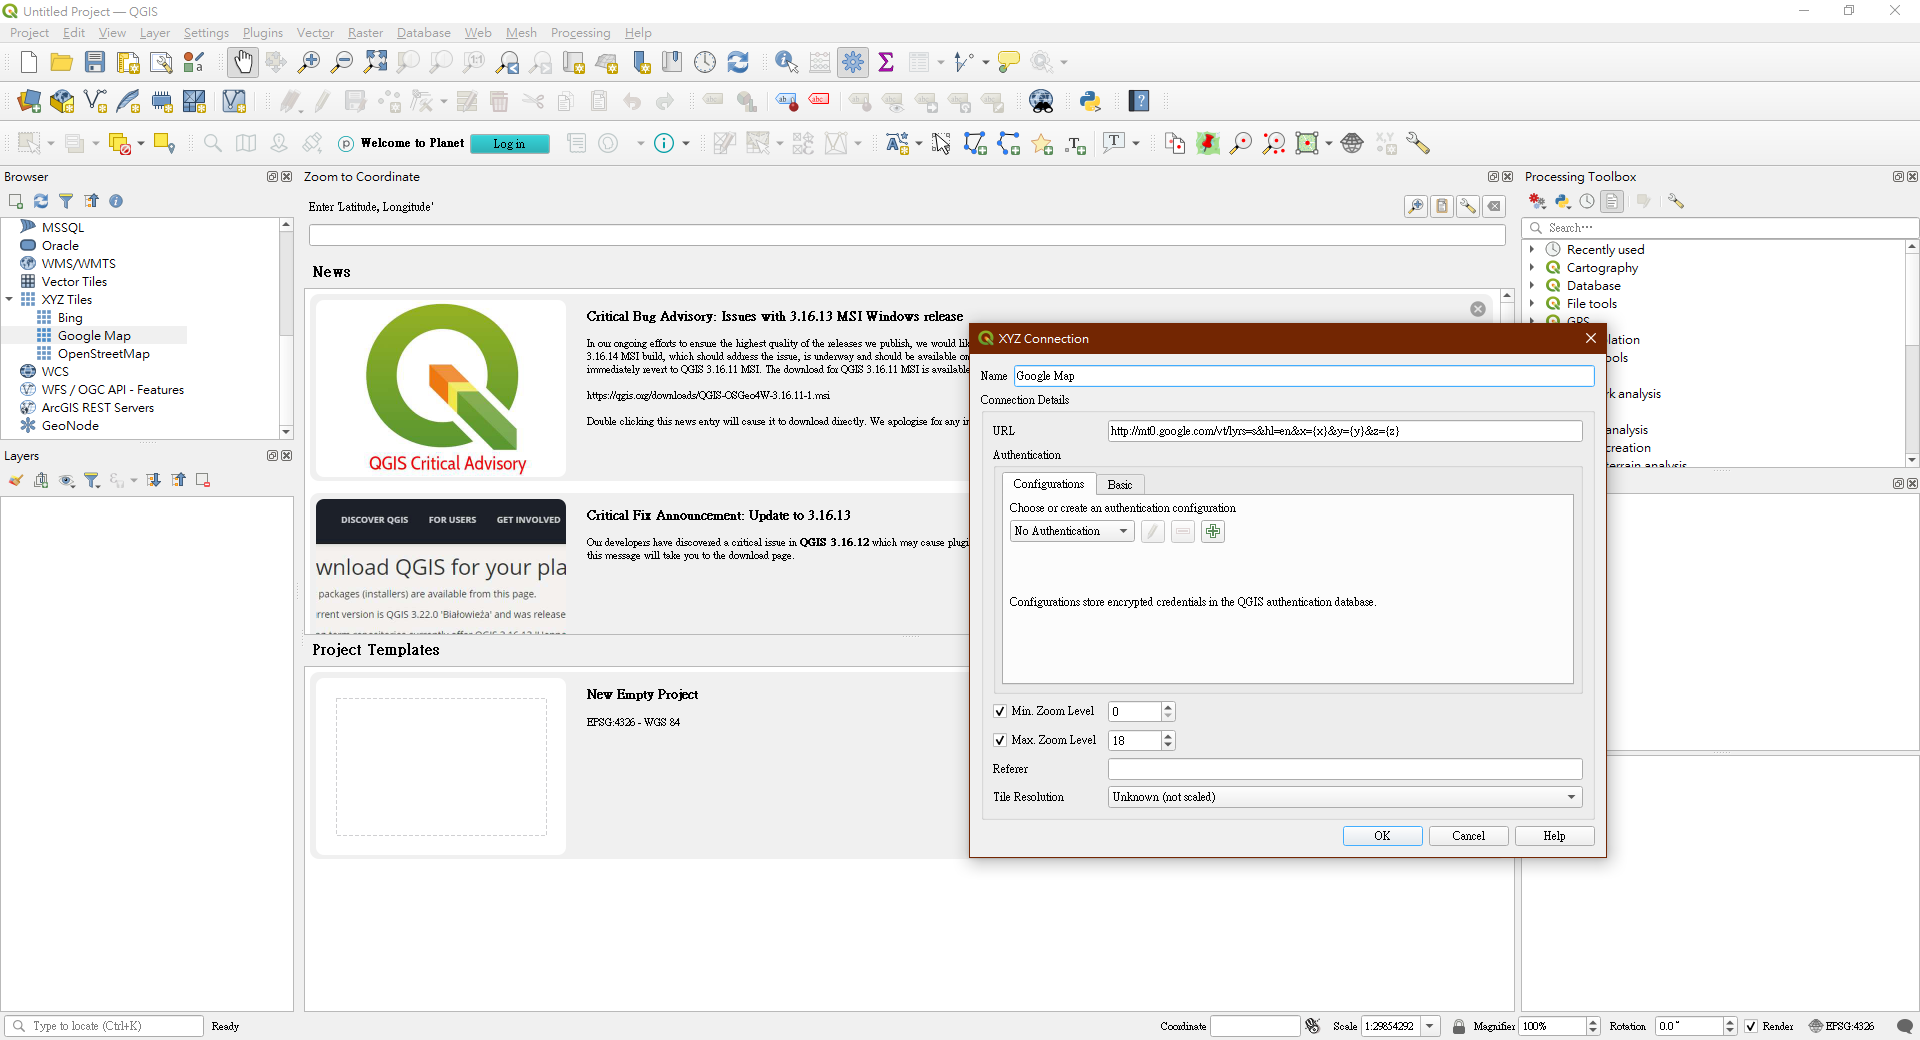Image resolution: width=1920 pixels, height=1040 pixels.
Task: Dismiss the Critical Bug Advisory news item
Action: (1478, 309)
